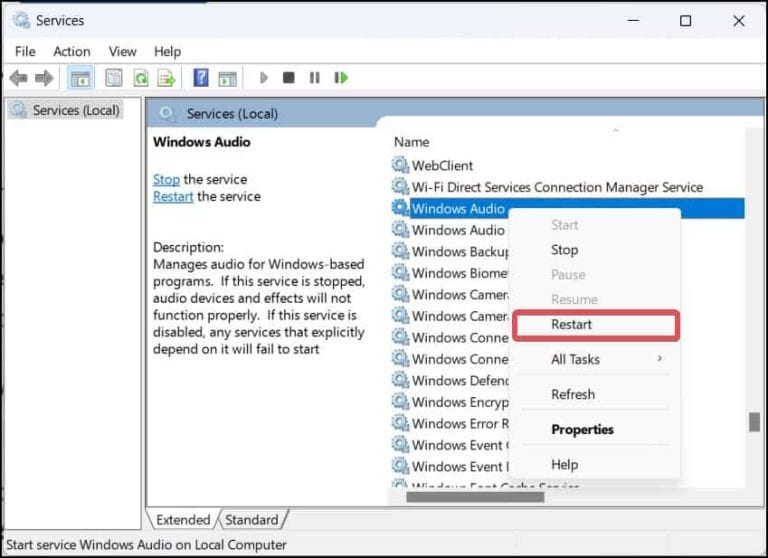This screenshot has height=558, width=768.
Task: Expand the All Tasks submenu arrow
Action: [659, 359]
